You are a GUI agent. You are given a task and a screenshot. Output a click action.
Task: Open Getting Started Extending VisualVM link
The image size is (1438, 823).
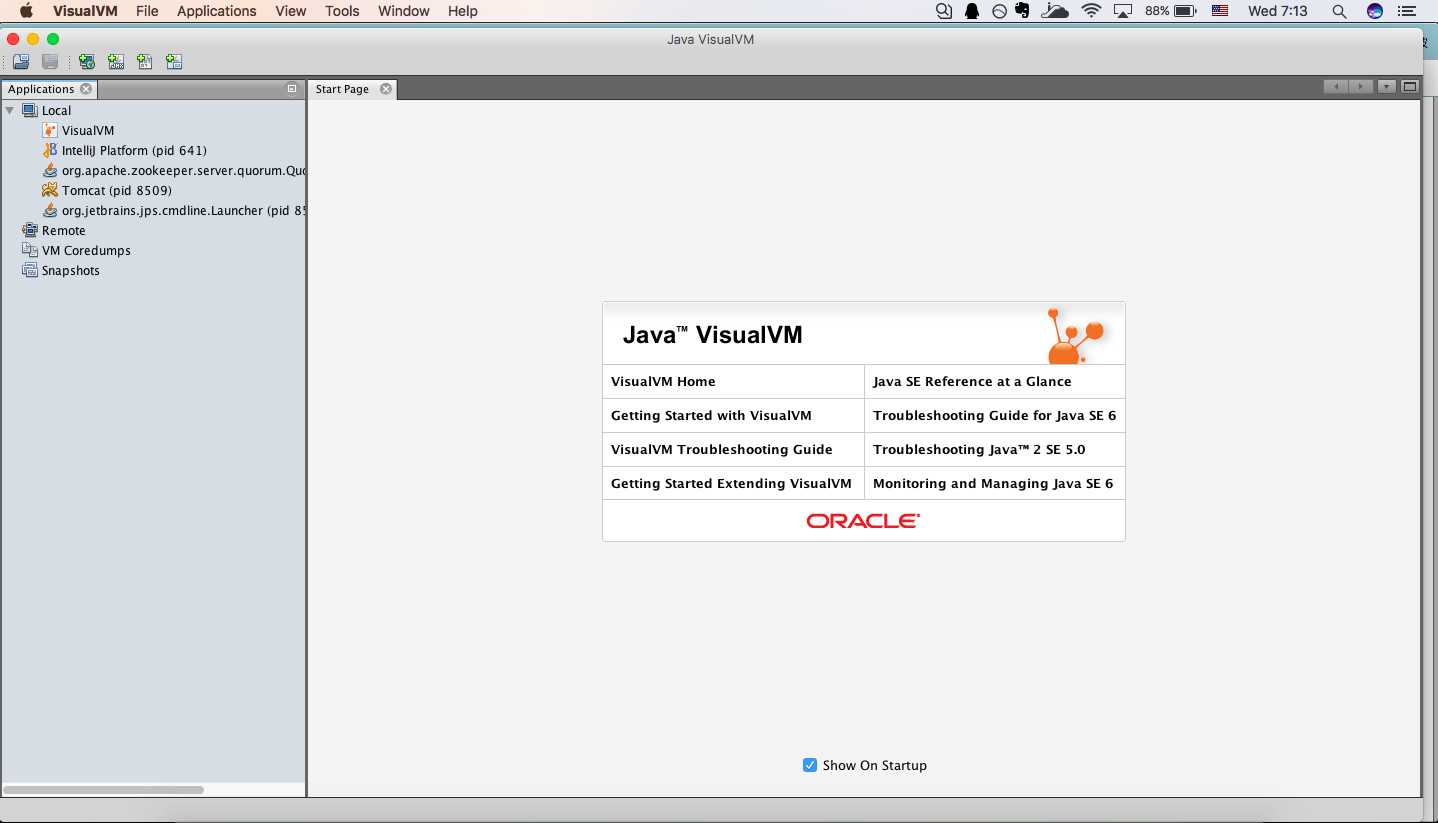tap(731, 483)
